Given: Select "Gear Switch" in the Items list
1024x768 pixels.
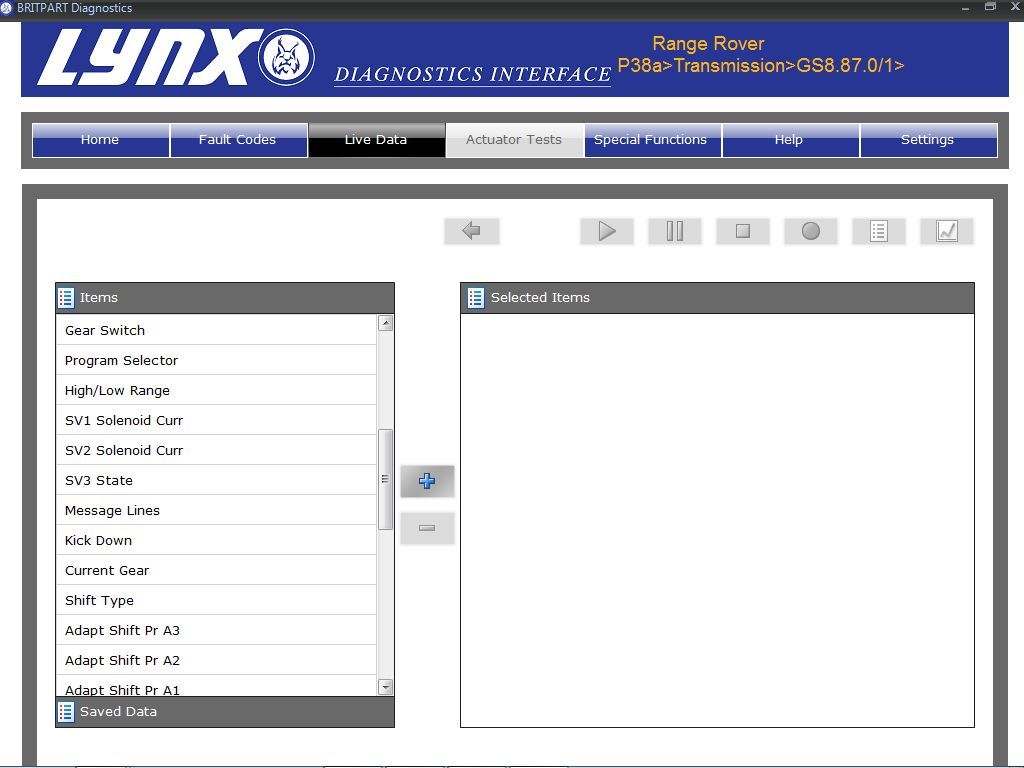Looking at the screenshot, I should click(x=216, y=330).
